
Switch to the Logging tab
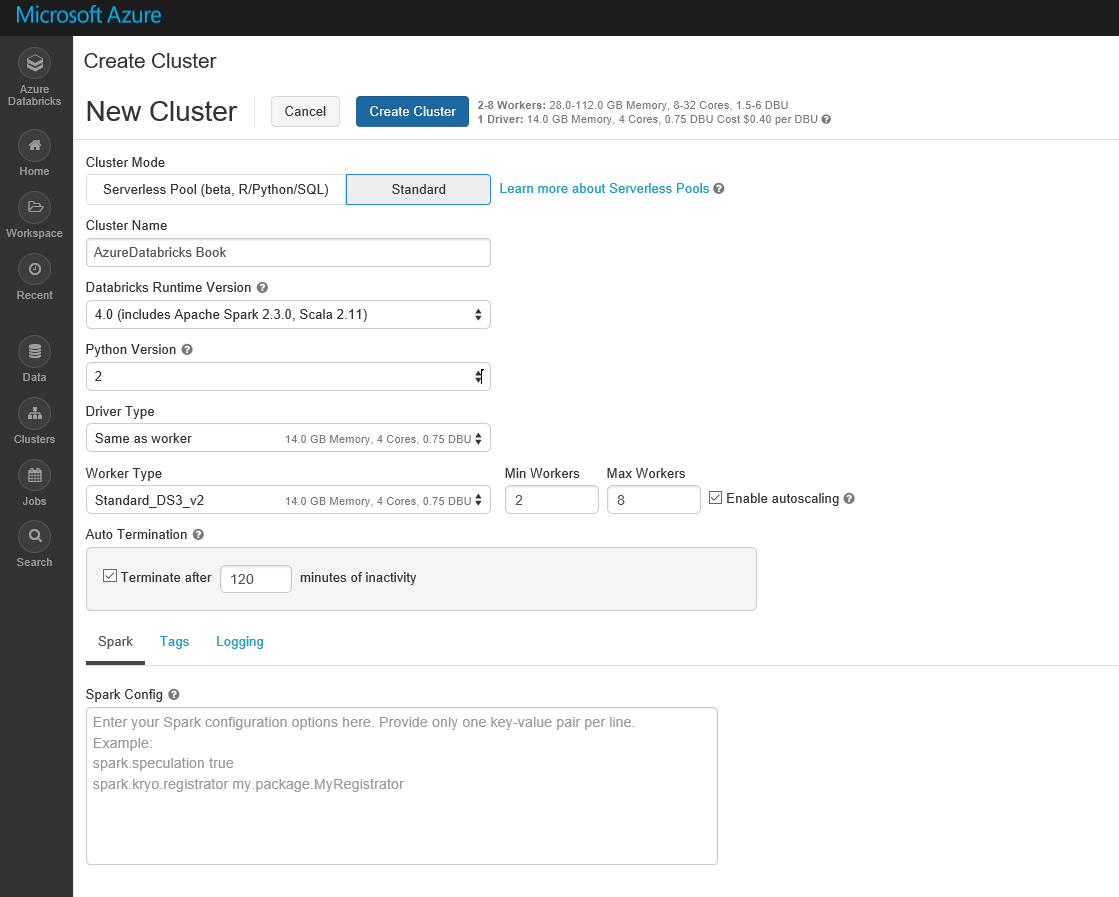240,642
